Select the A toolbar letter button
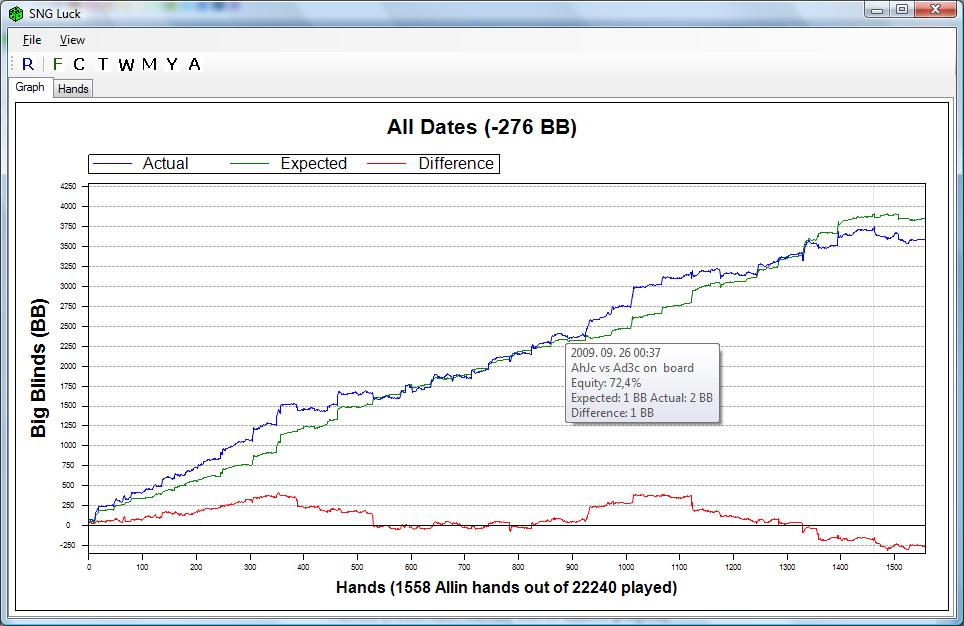 click(x=194, y=64)
